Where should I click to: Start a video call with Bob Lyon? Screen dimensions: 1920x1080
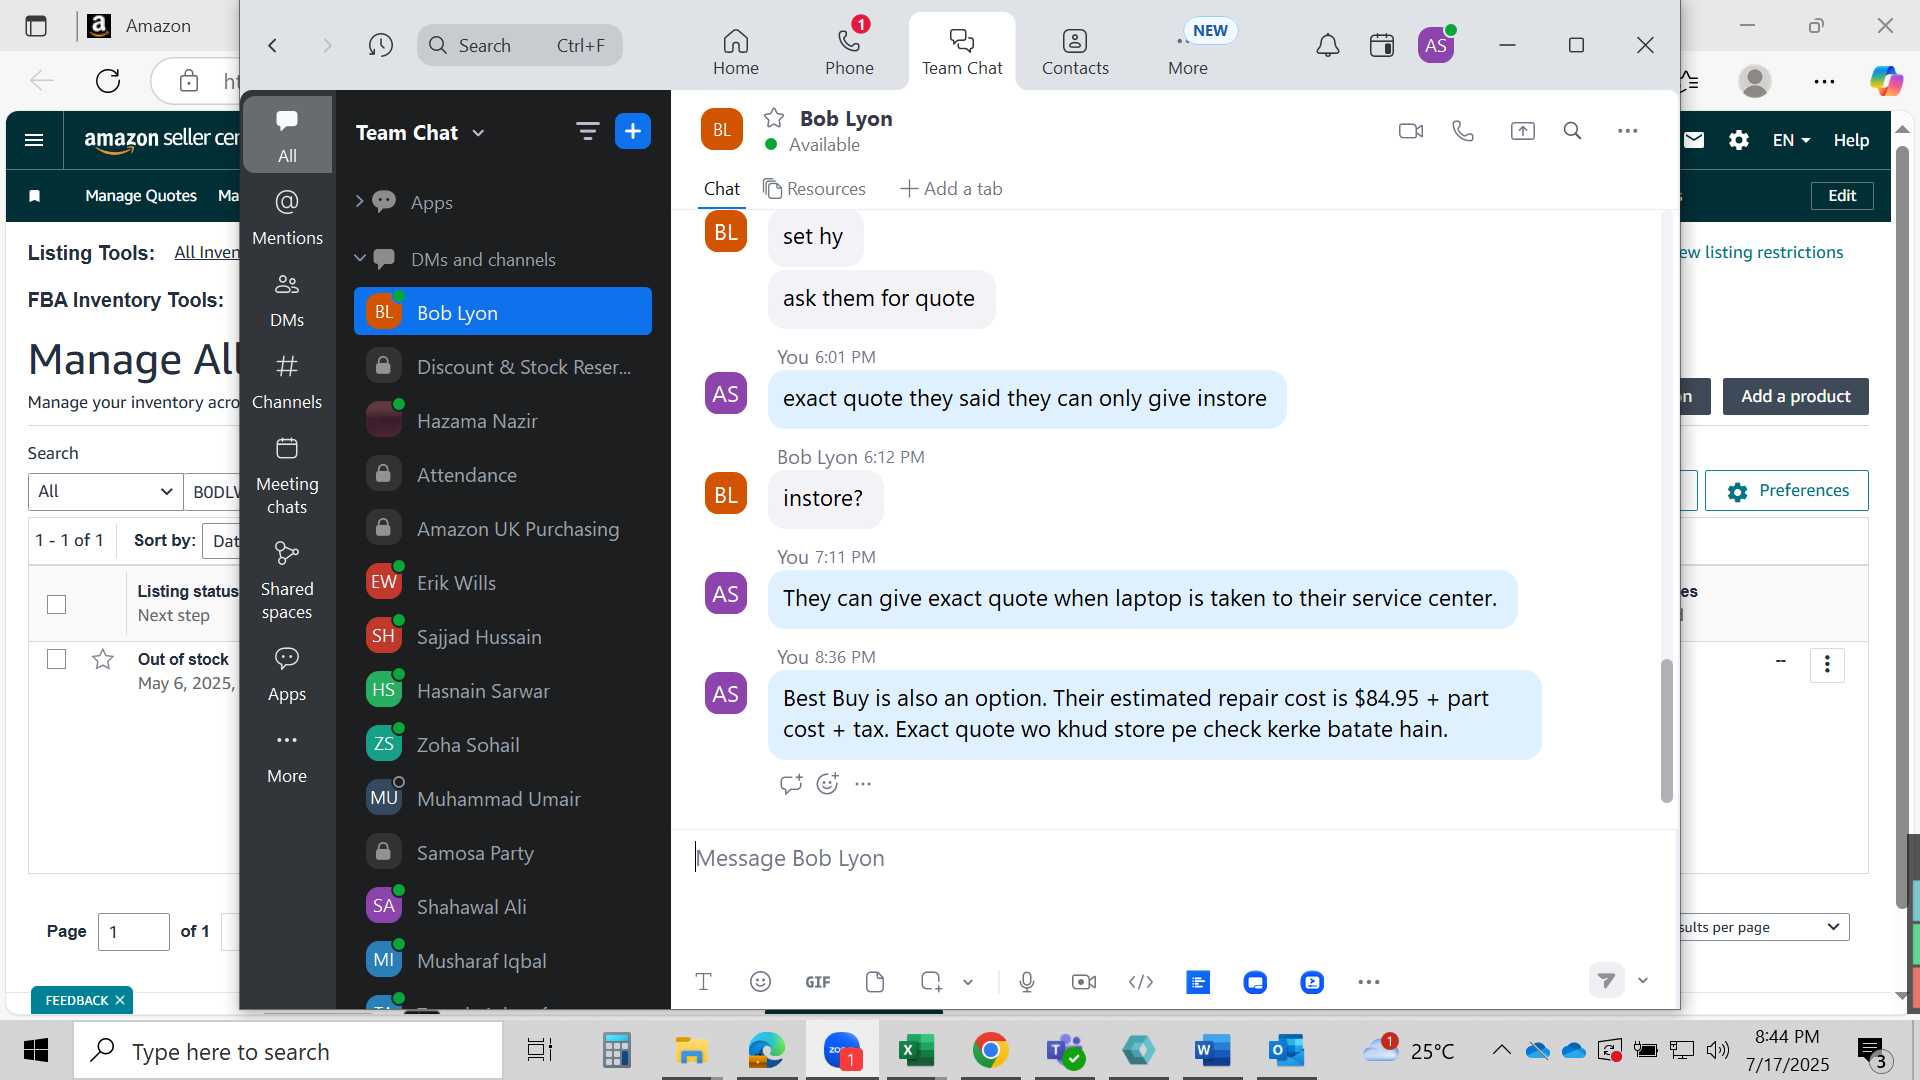(x=1410, y=131)
